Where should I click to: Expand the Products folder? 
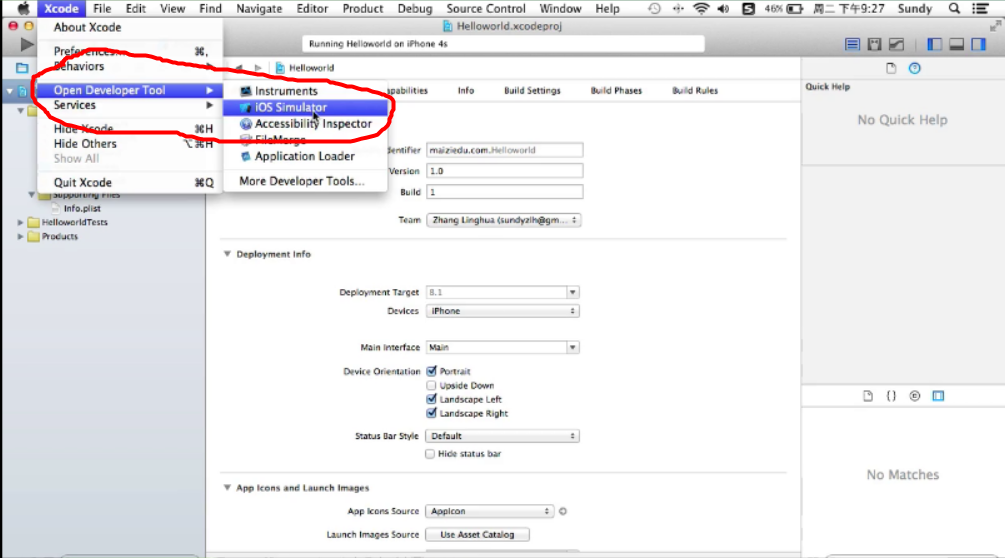point(21,236)
